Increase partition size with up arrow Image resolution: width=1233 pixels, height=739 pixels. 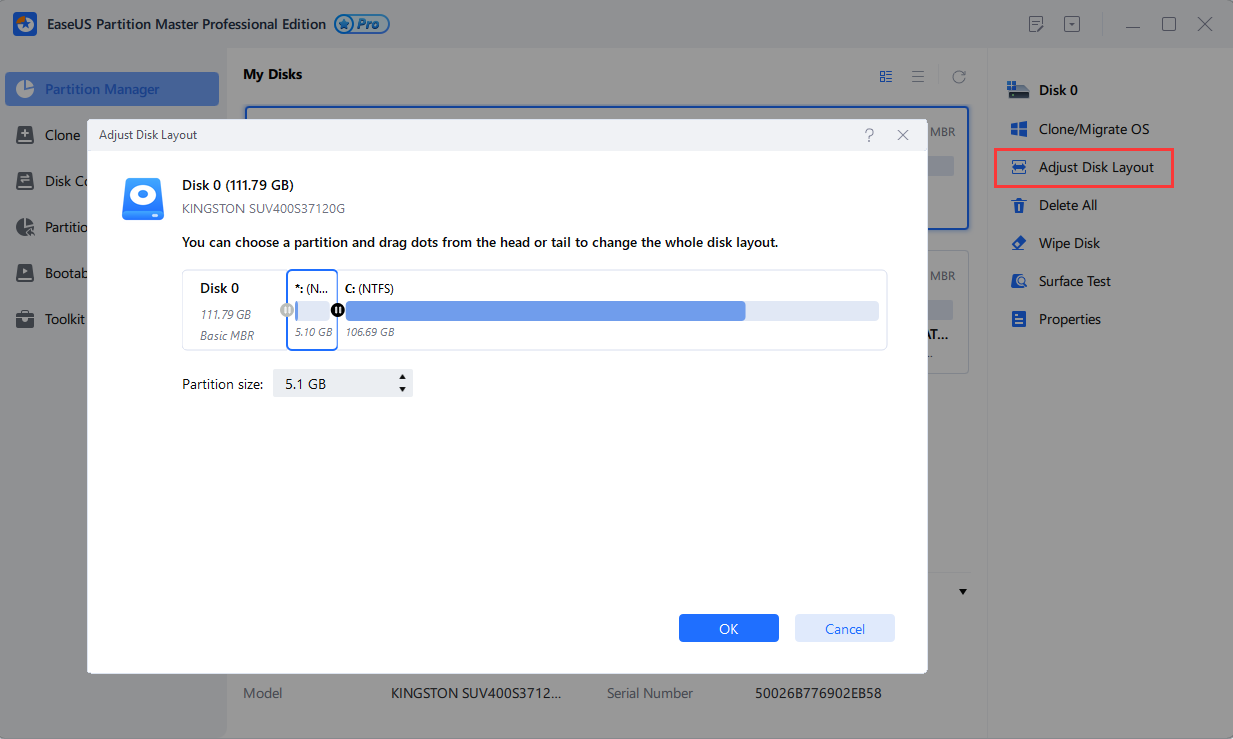[x=402, y=377]
